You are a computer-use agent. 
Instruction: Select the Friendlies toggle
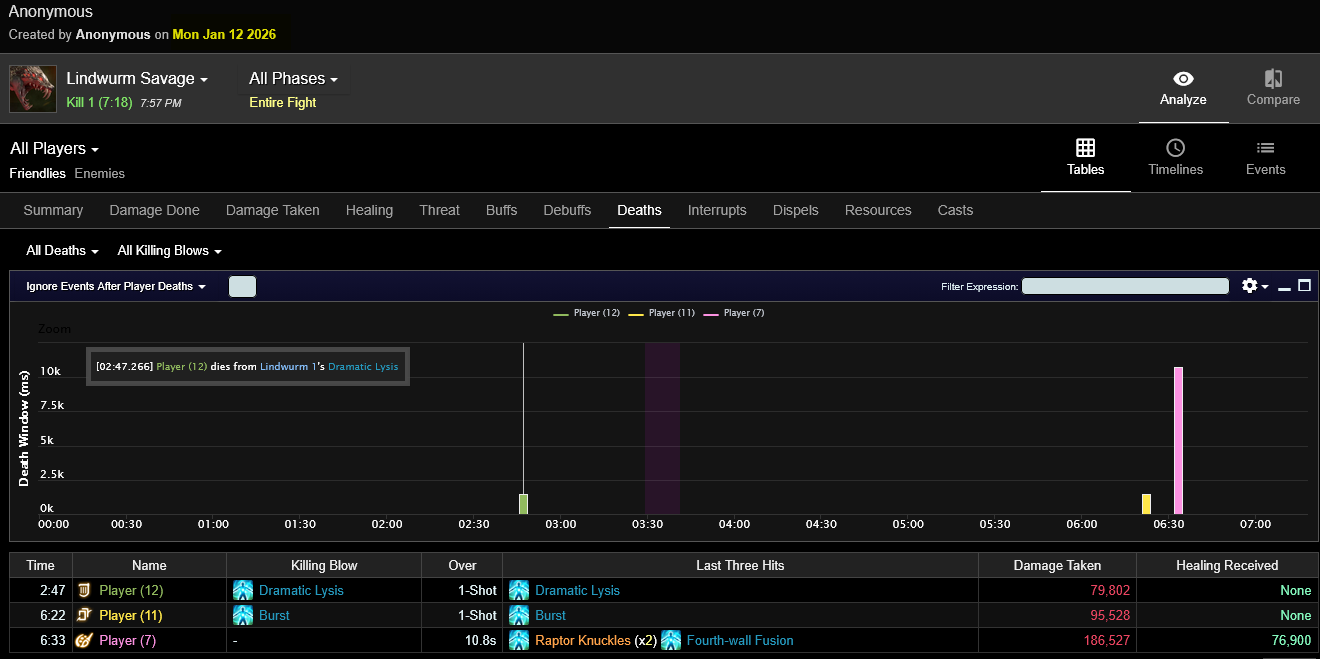(38, 174)
